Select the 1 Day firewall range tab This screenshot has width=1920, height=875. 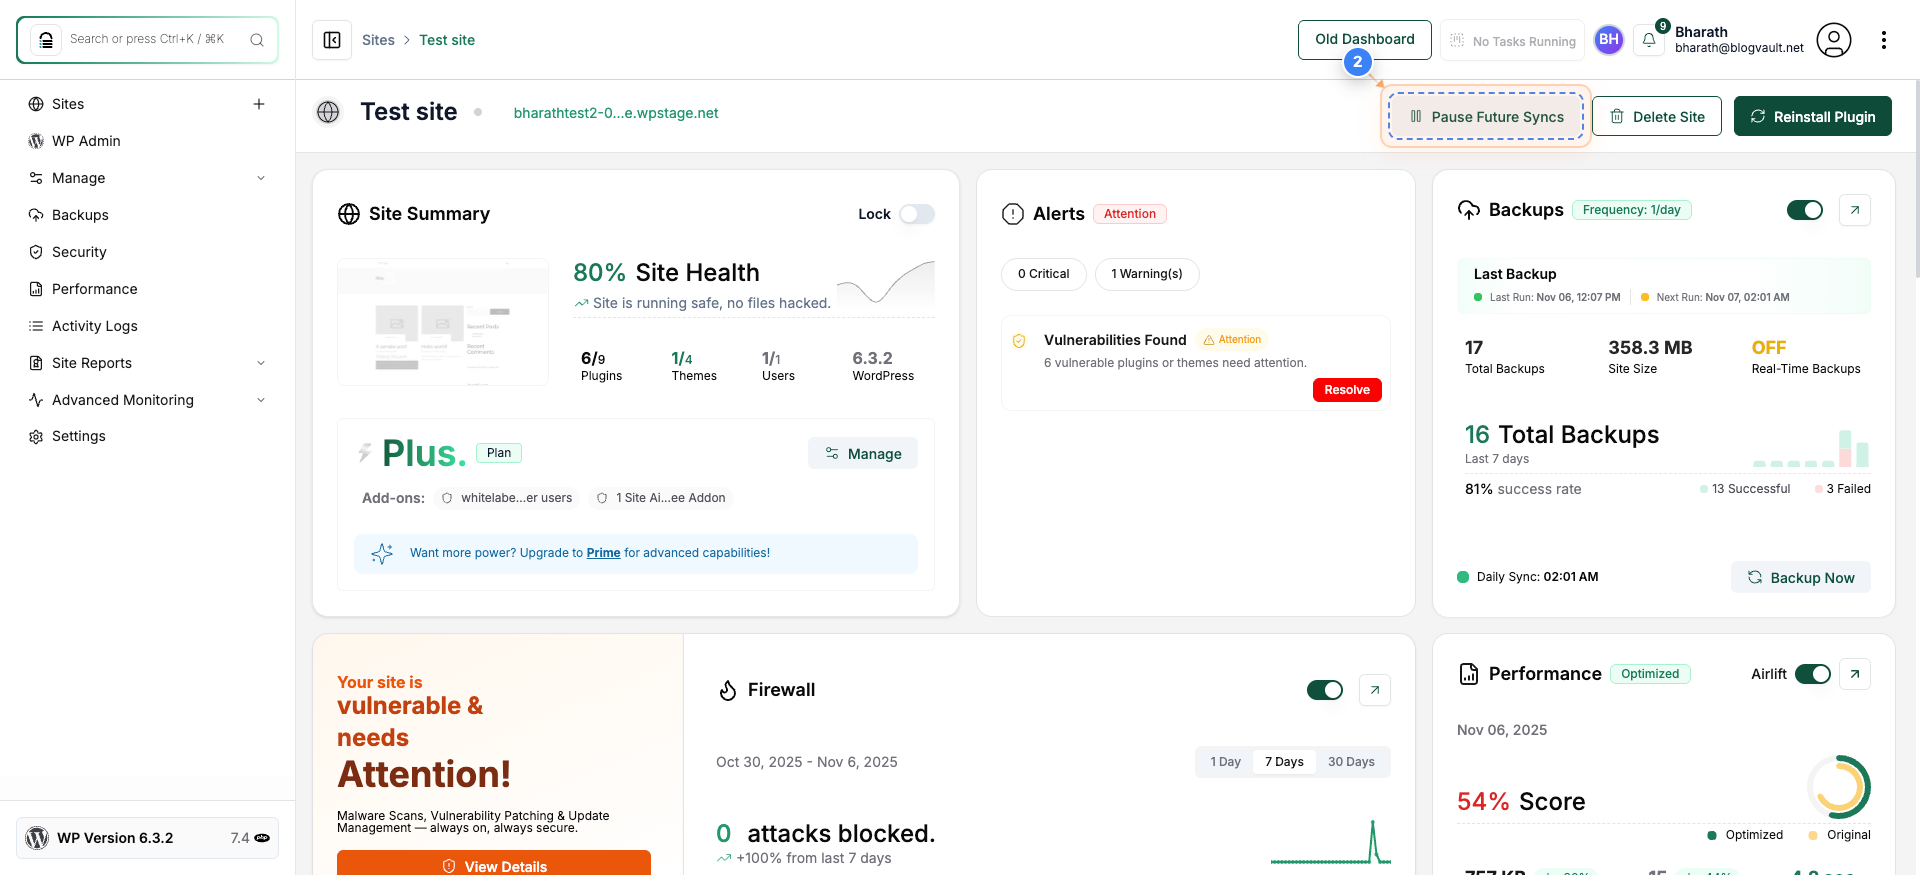(x=1225, y=762)
